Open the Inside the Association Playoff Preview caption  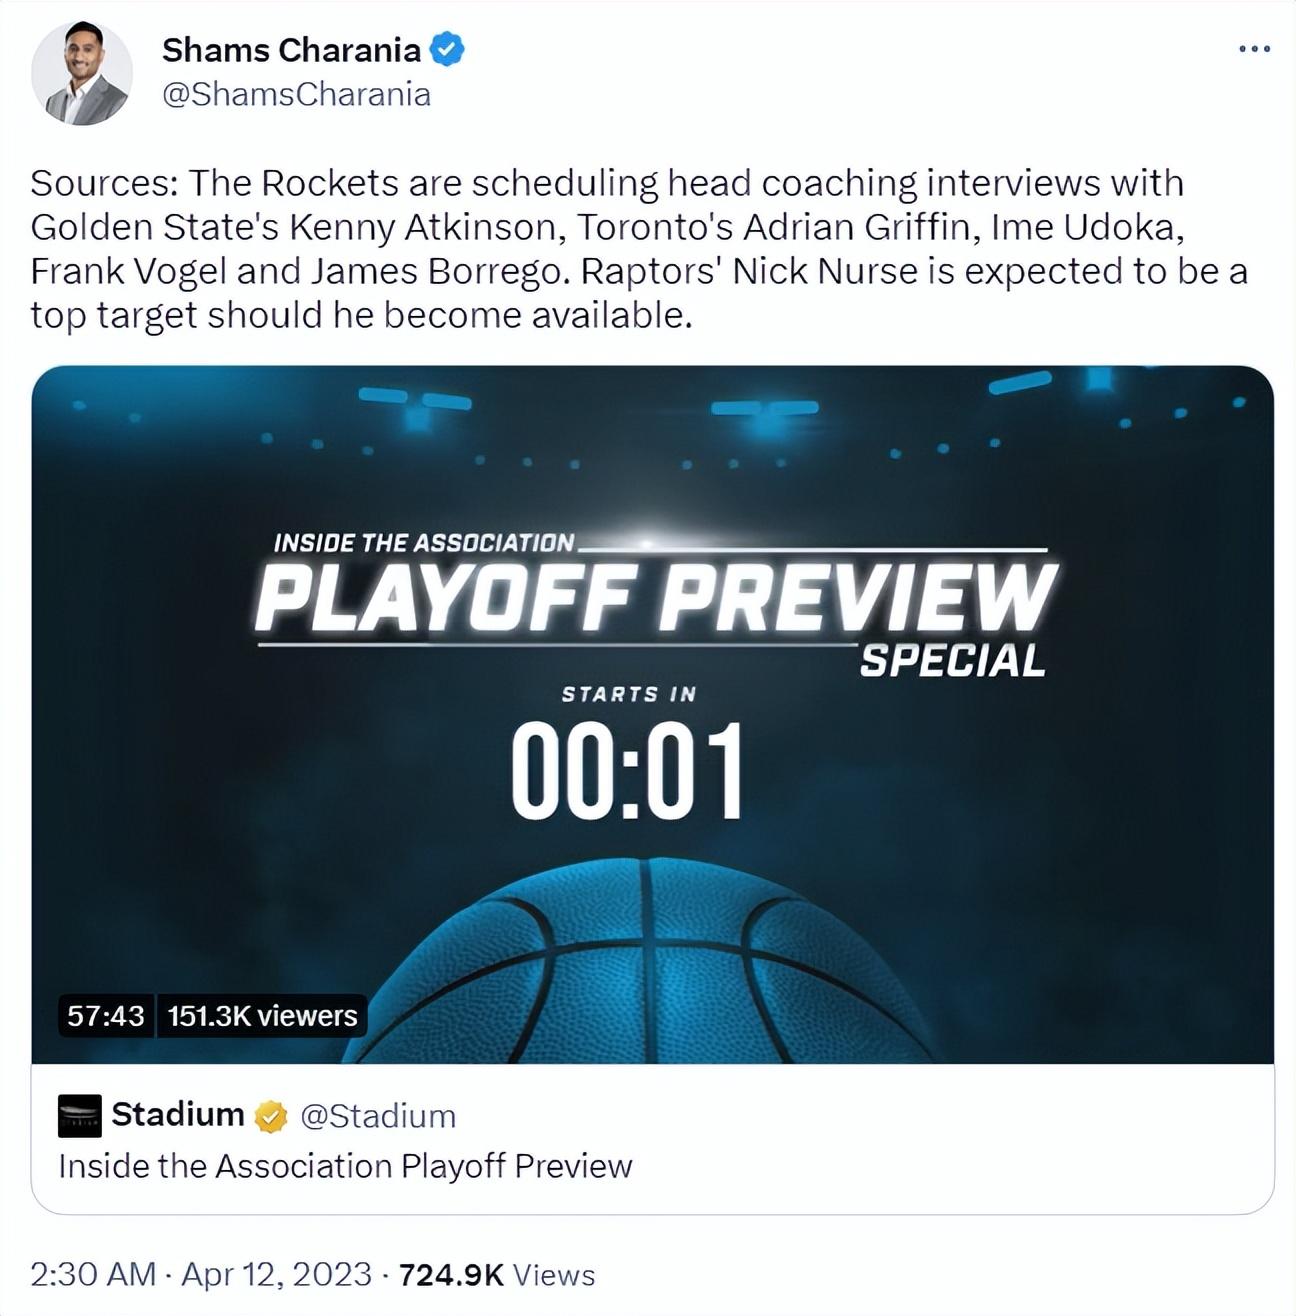point(345,1166)
